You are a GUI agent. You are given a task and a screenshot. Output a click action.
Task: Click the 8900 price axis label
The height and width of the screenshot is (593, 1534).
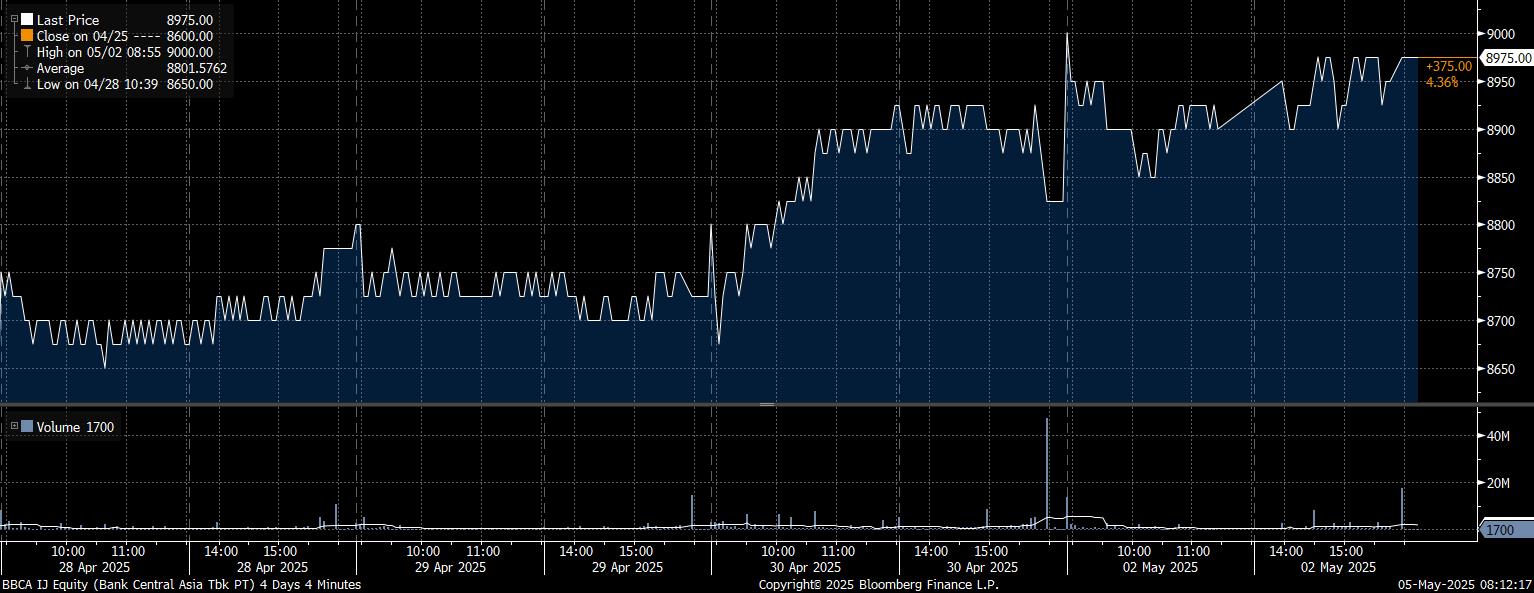pyautogui.click(x=1502, y=130)
